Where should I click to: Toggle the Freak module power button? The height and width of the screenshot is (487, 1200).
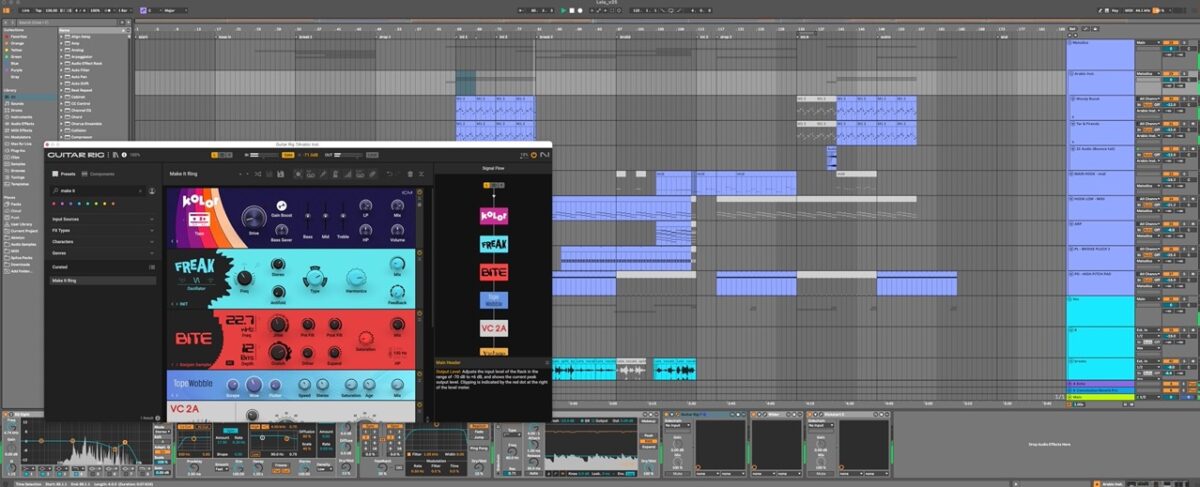coord(419,253)
